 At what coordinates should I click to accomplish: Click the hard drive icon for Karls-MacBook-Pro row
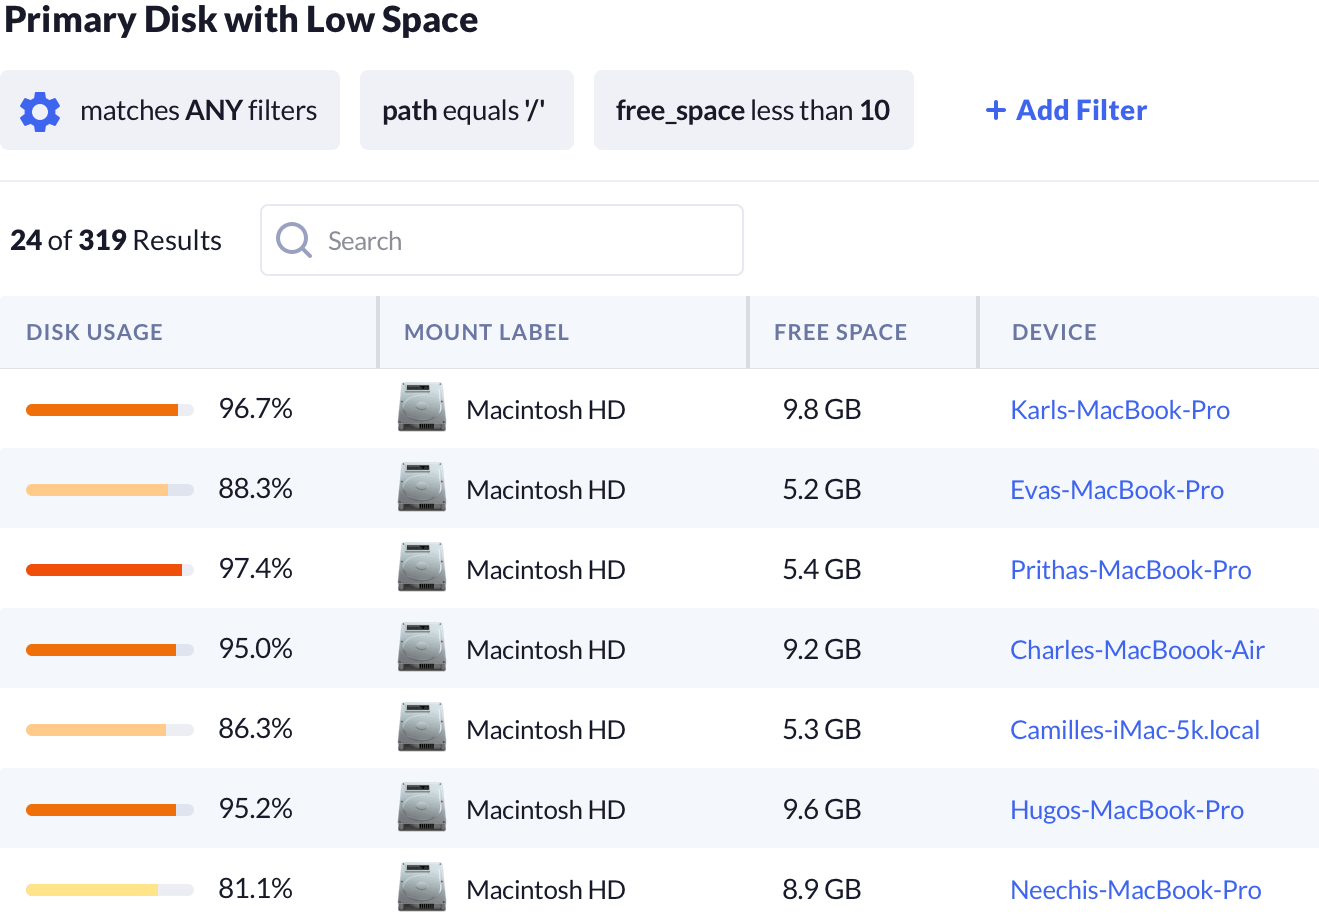[421, 408]
